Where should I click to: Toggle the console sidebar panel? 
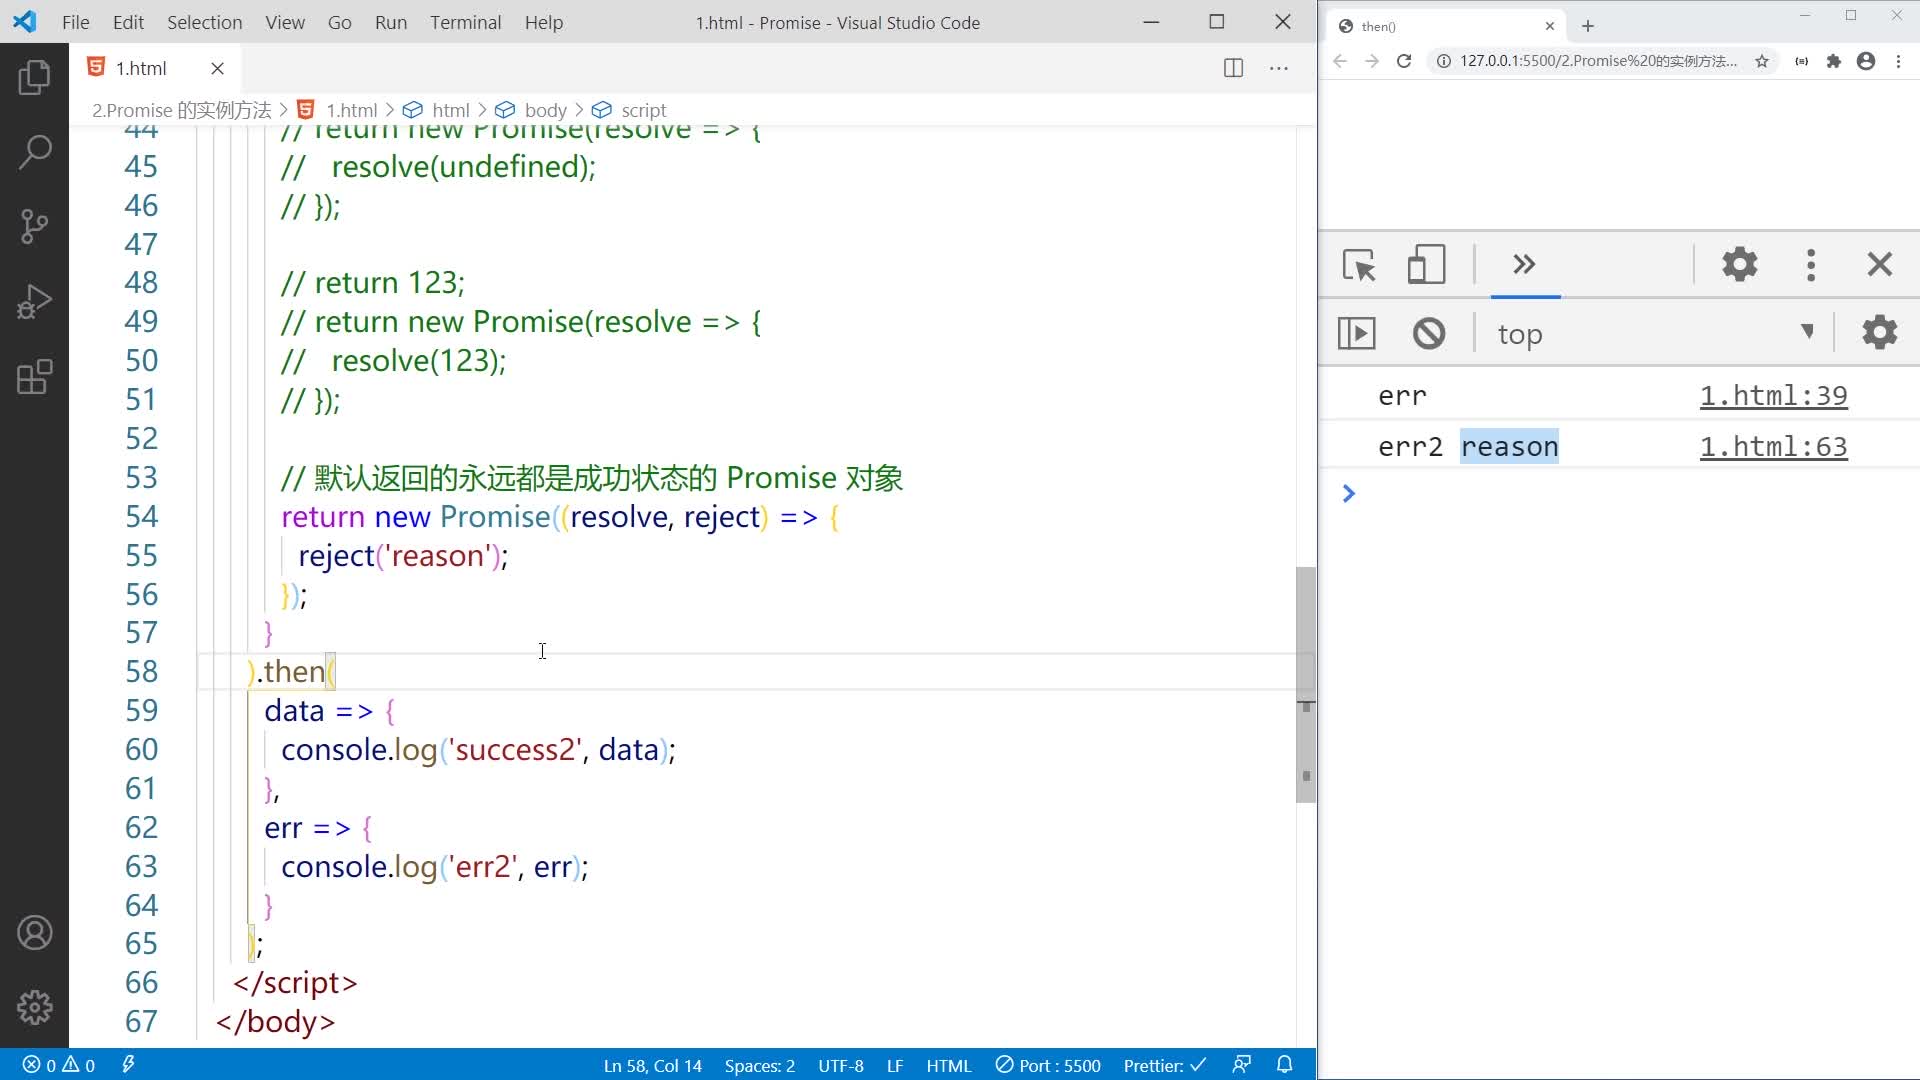click(x=1357, y=333)
